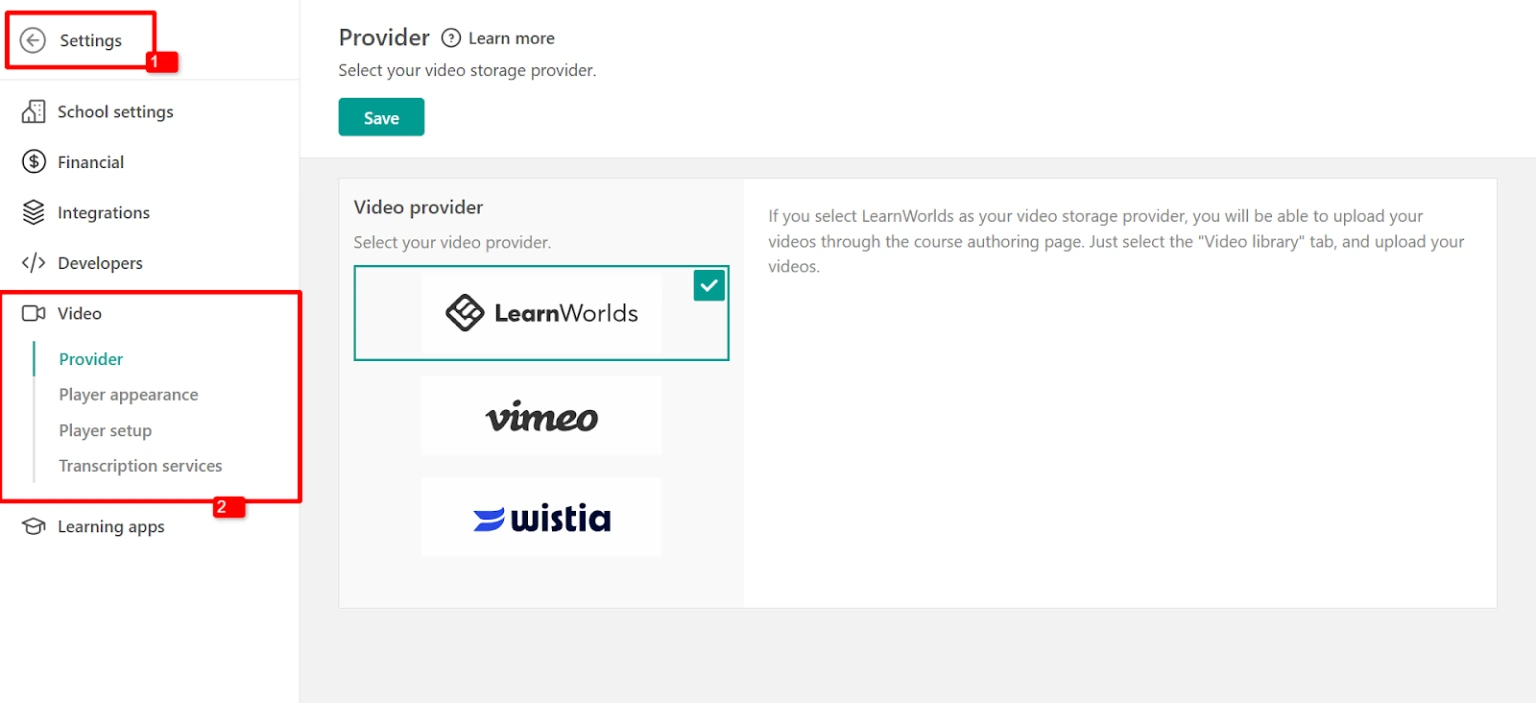
Task: Save the video provider selection
Action: click(x=381, y=117)
